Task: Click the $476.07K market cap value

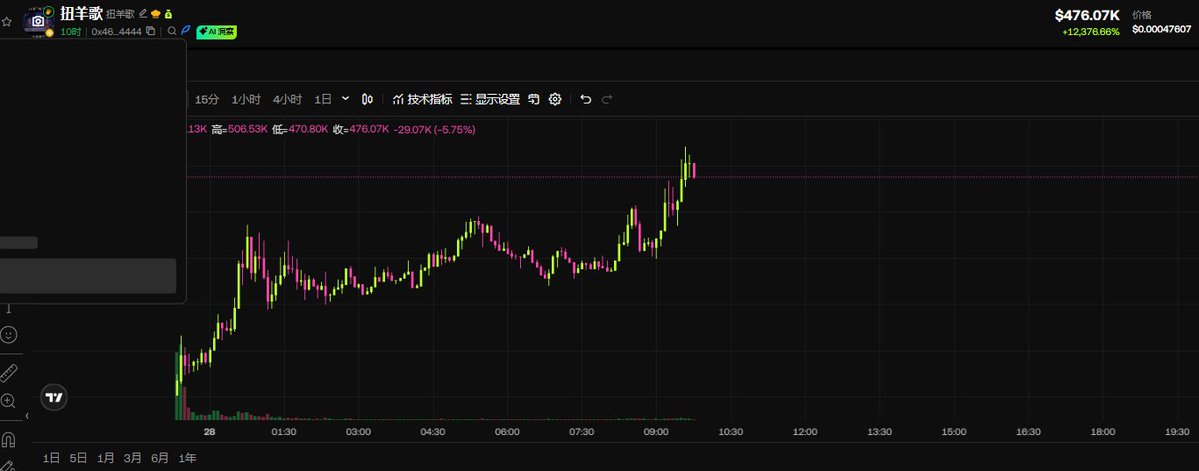Action: (x=1087, y=15)
